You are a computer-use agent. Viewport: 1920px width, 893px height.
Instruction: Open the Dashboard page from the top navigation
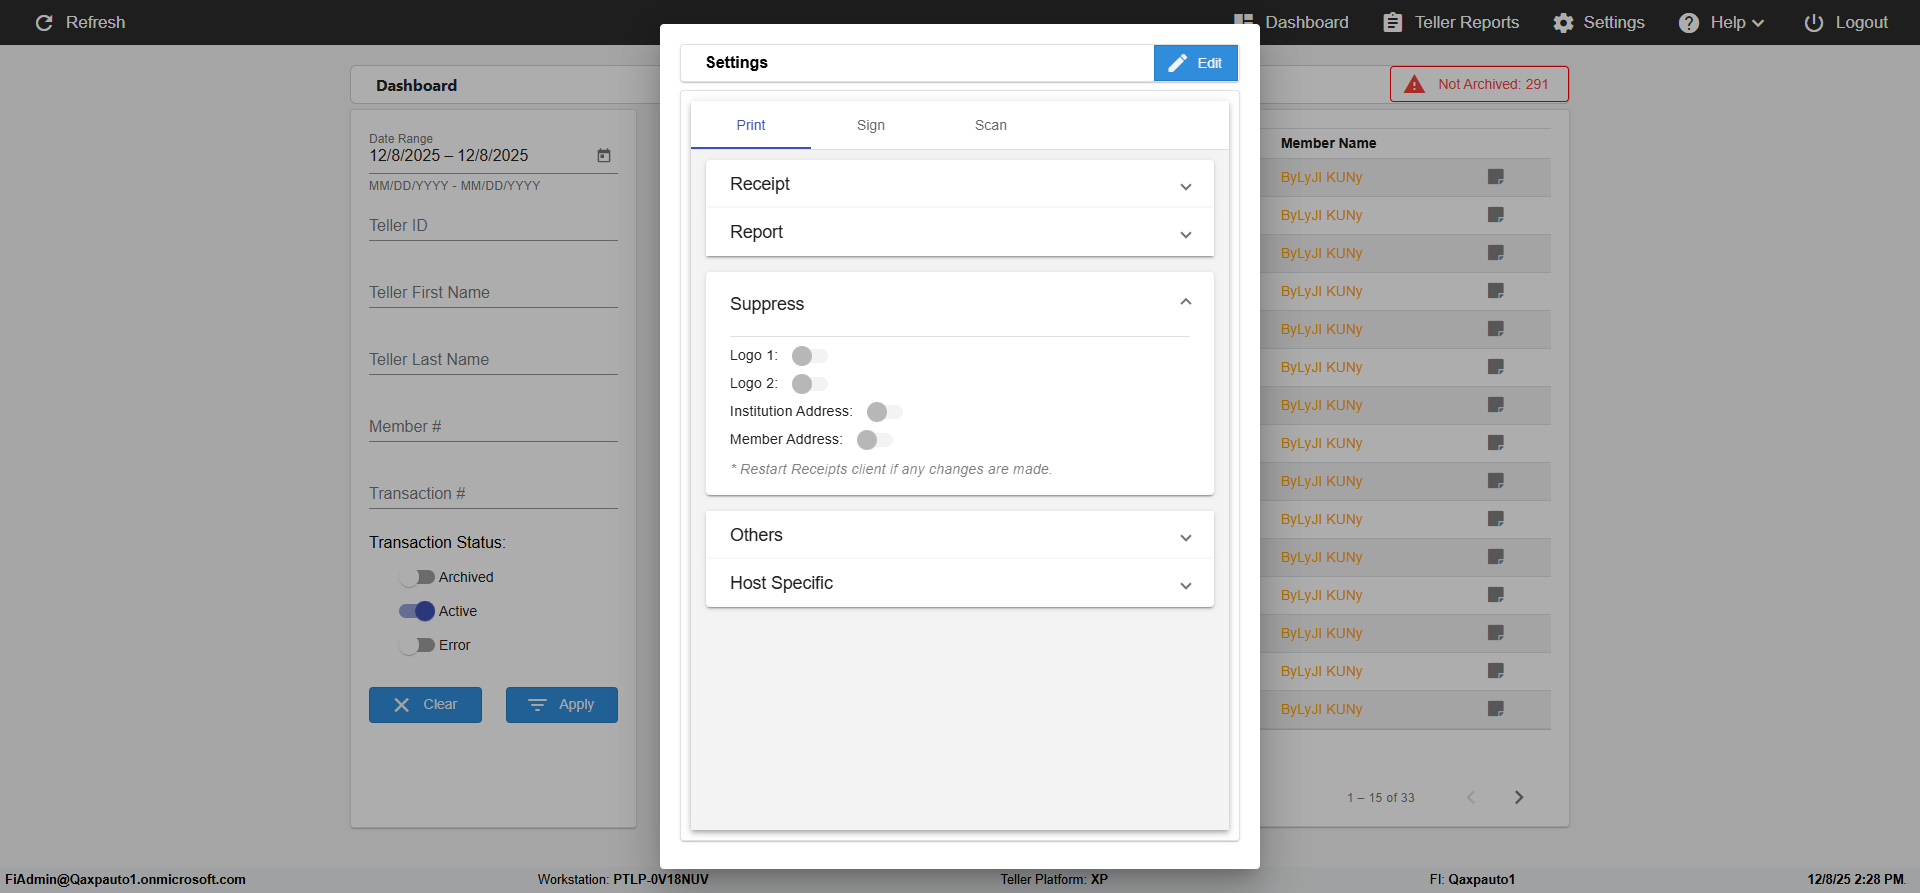(x=1291, y=22)
